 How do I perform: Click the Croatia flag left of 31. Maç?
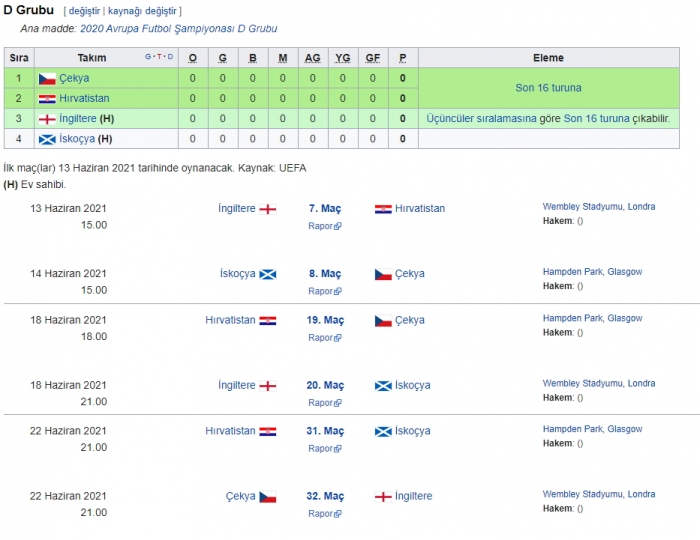[268, 432]
